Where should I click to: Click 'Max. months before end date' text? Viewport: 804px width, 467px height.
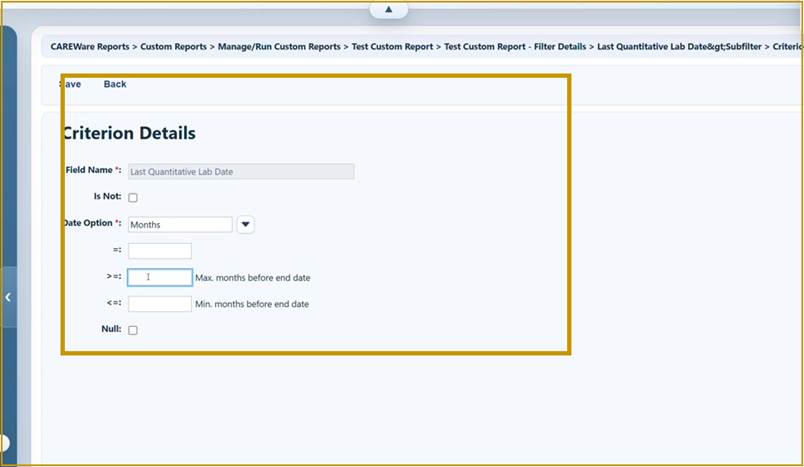253,278
